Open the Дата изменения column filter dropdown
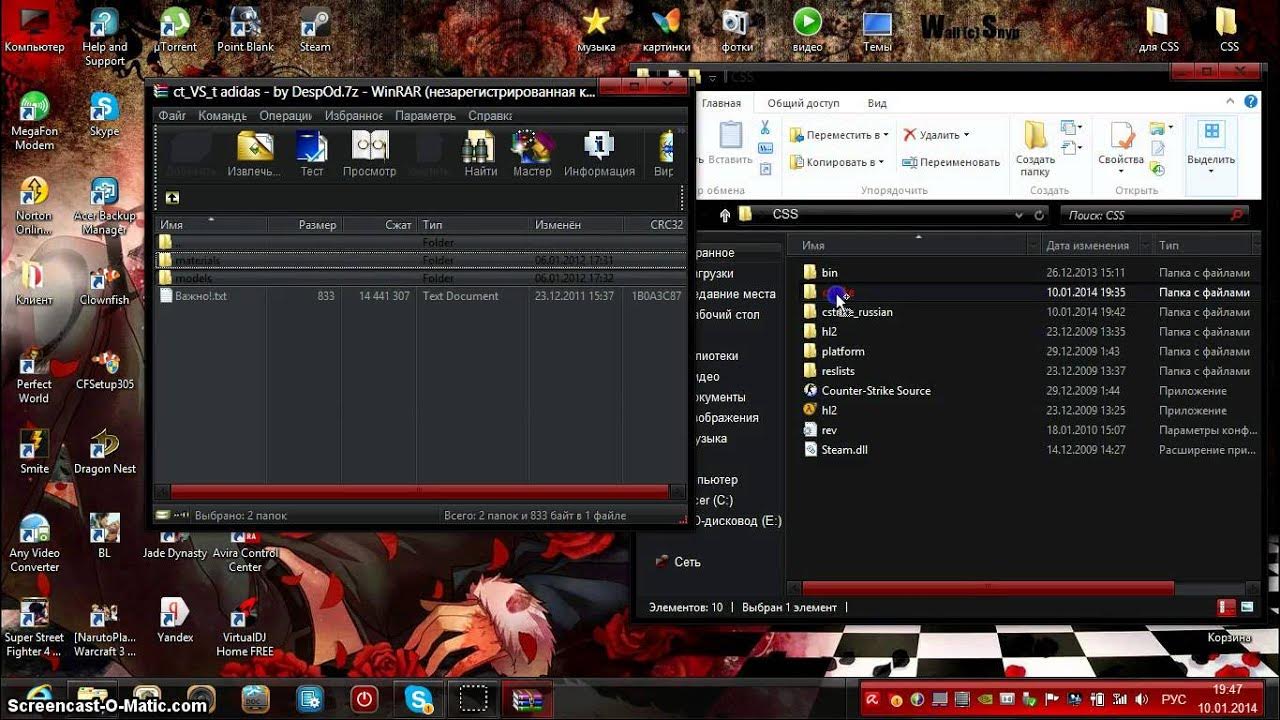1280x720 pixels. (x=1144, y=245)
